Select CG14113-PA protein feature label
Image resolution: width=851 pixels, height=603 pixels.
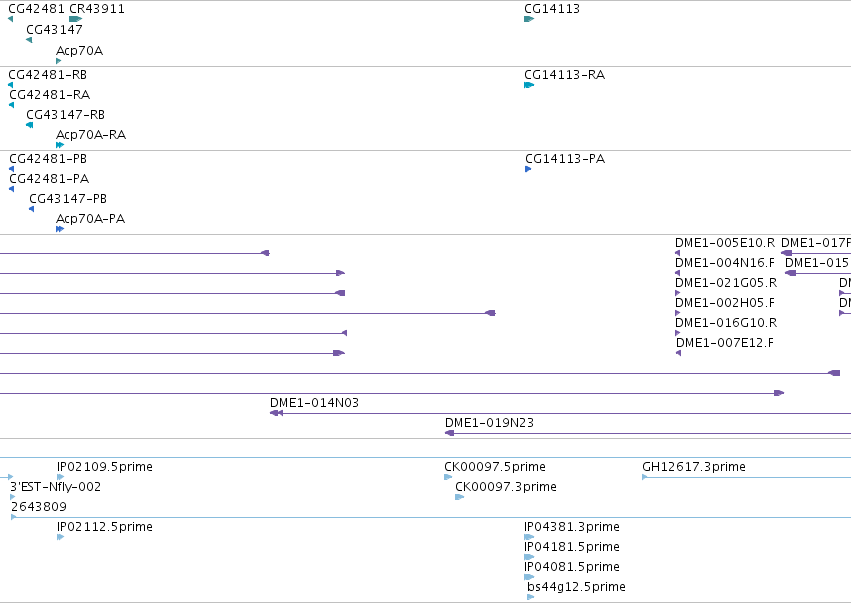[x=565, y=158]
